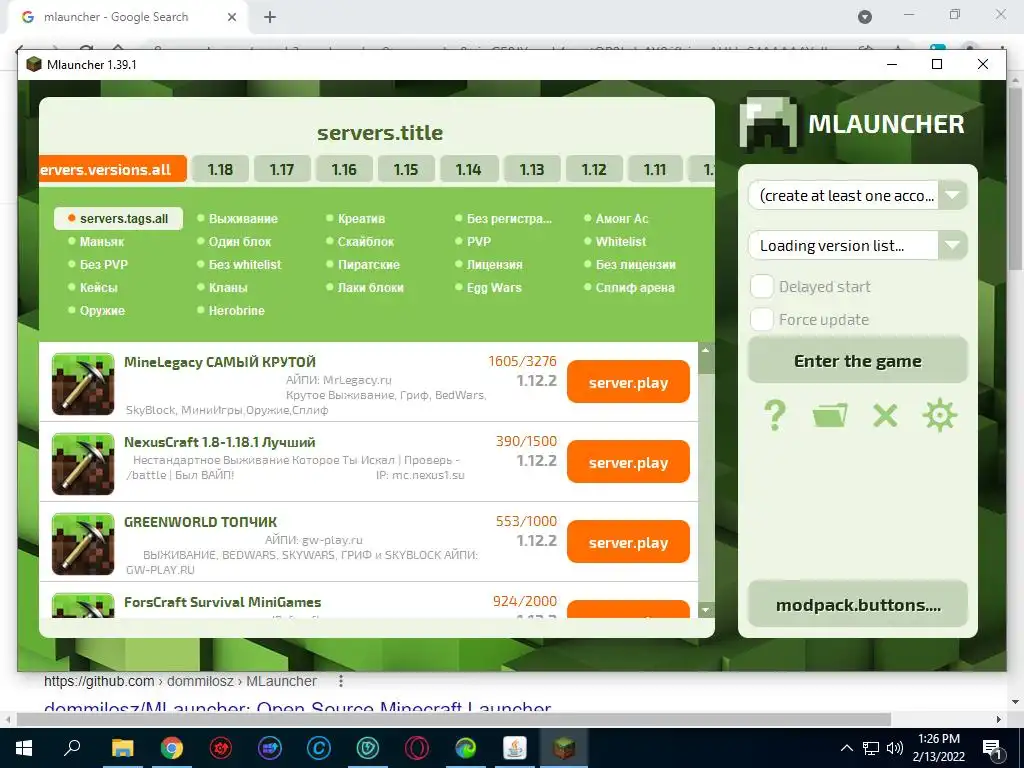The height and width of the screenshot is (768, 1024).
Task: Open the blue C-shaped taskbar app
Action: coord(319,748)
